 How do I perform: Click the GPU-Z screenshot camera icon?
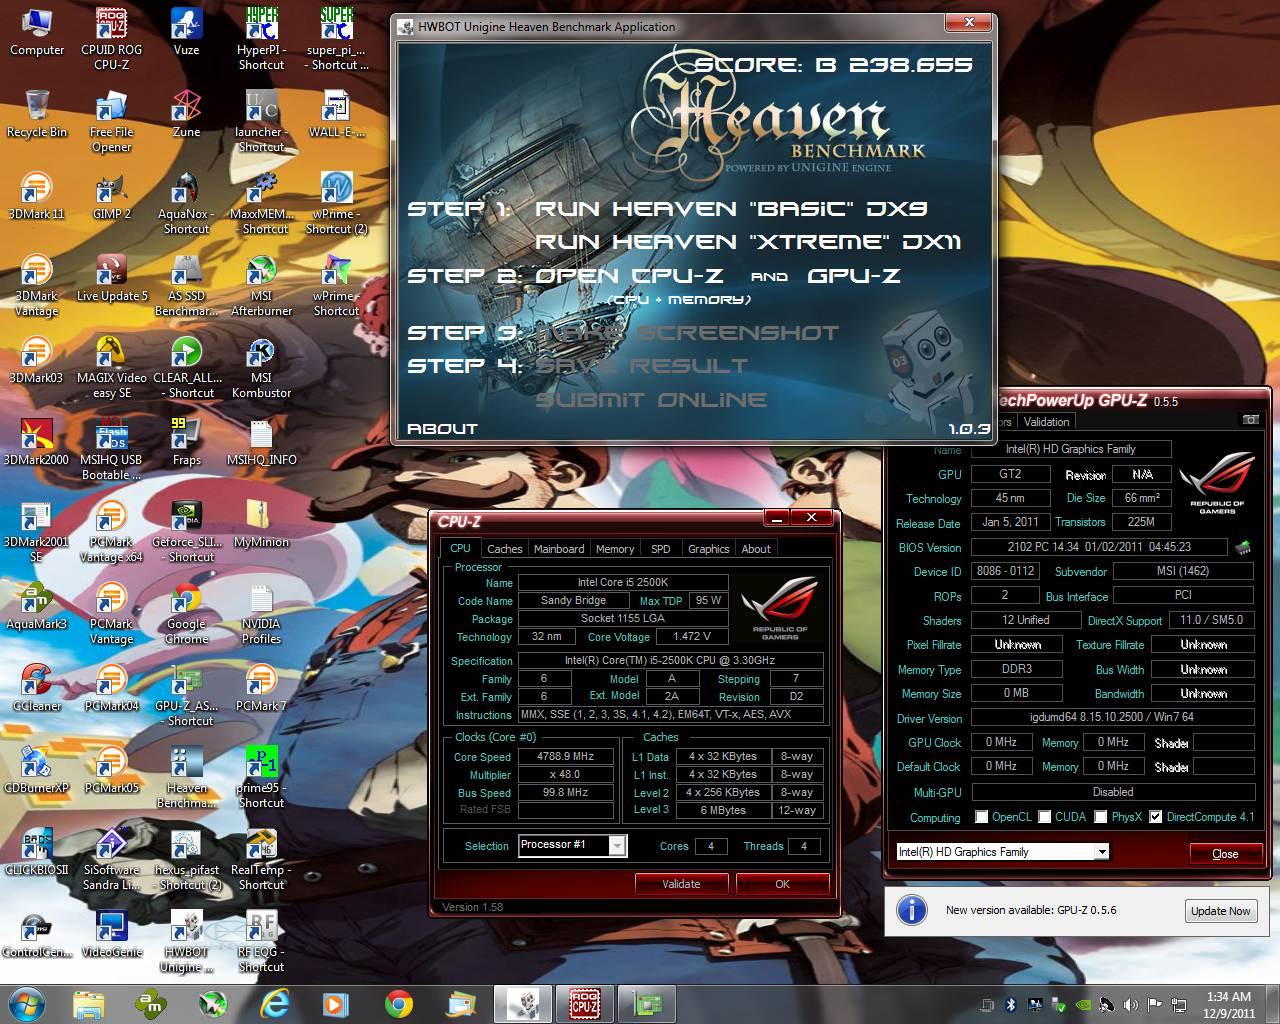[1249, 421]
